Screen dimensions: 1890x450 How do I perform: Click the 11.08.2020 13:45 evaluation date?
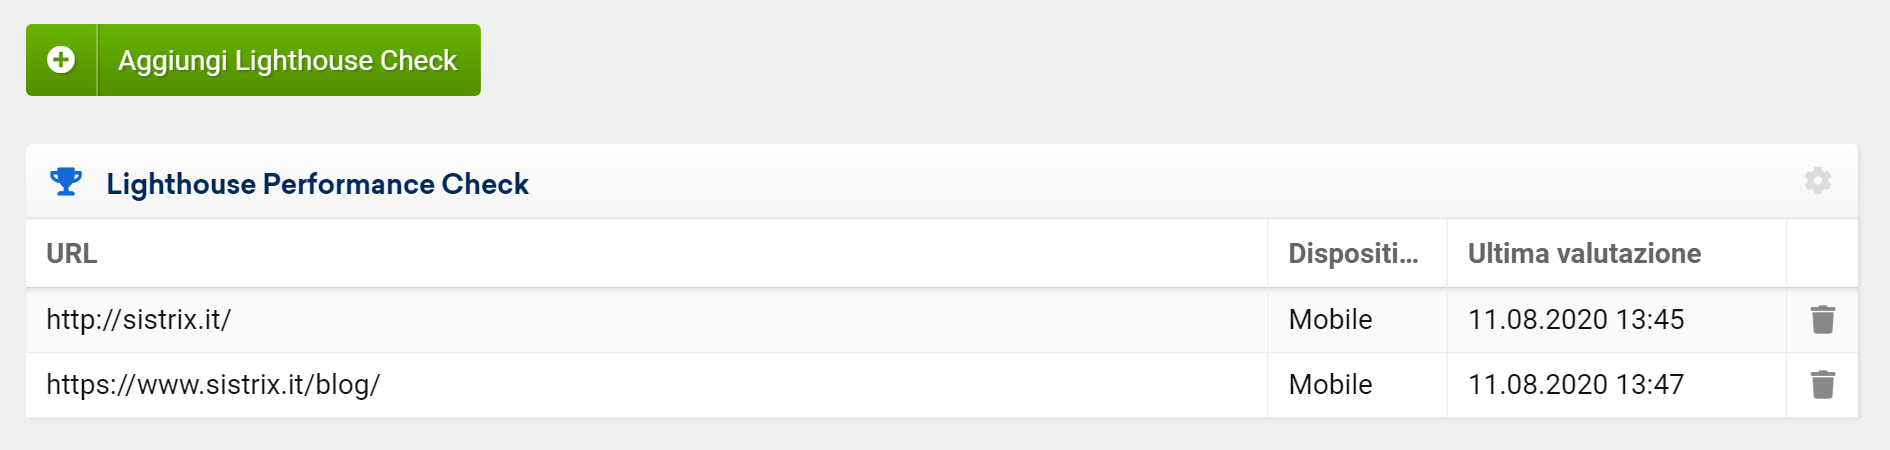click(1576, 320)
